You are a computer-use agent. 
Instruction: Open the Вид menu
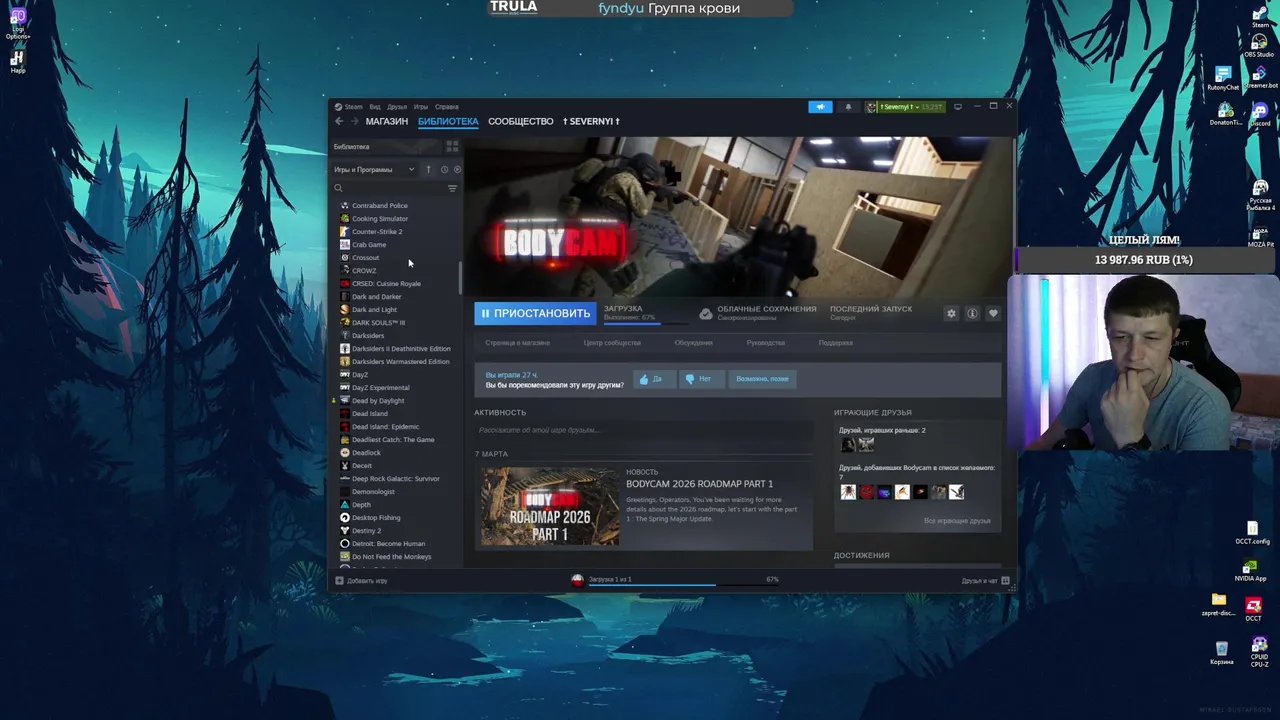[375, 107]
